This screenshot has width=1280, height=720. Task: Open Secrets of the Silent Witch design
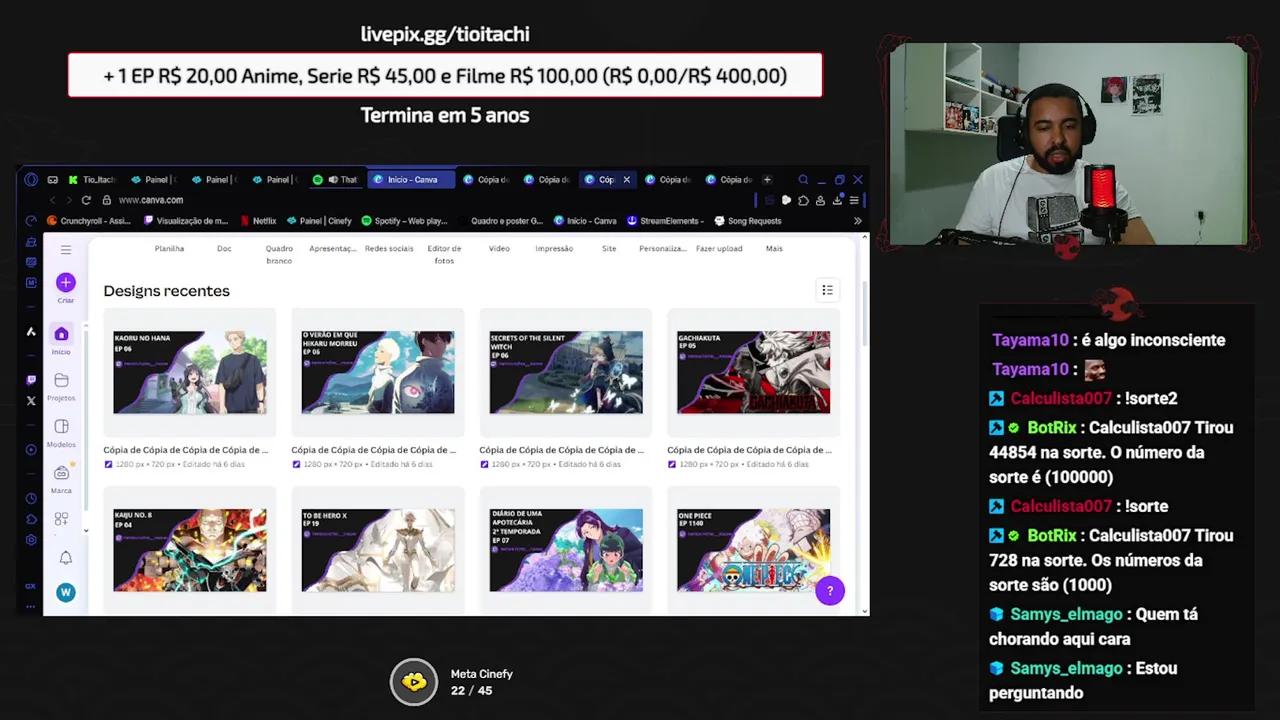pos(566,372)
